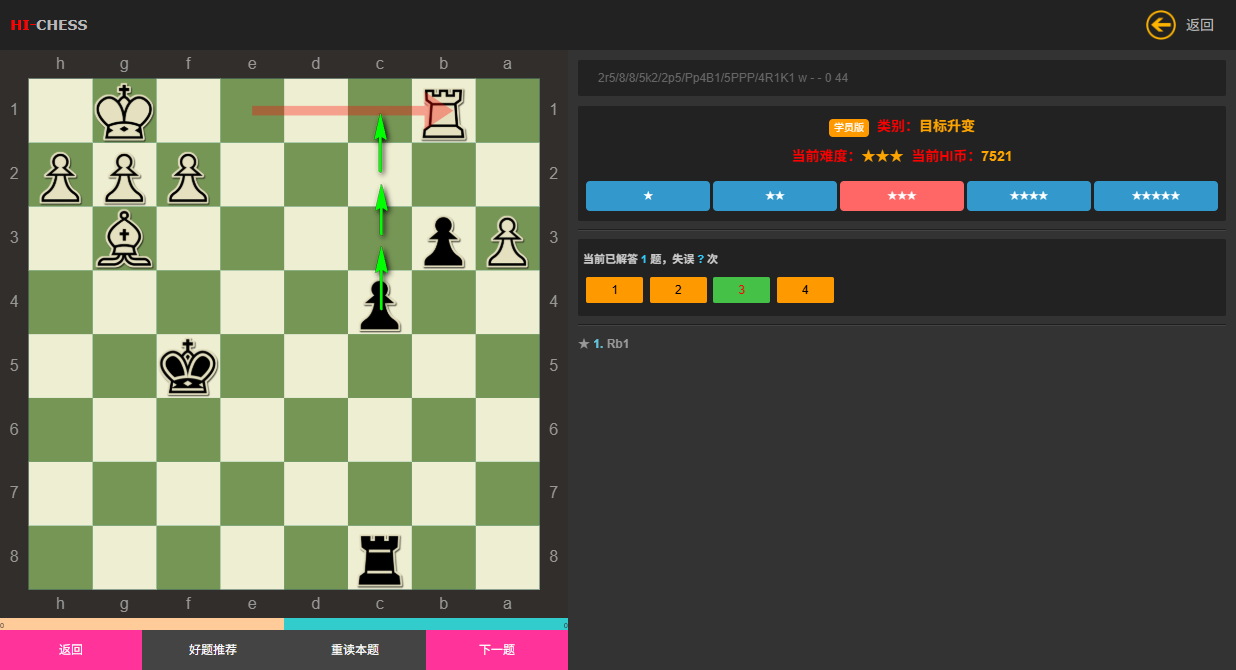Choose one-star difficulty level

pos(647,196)
